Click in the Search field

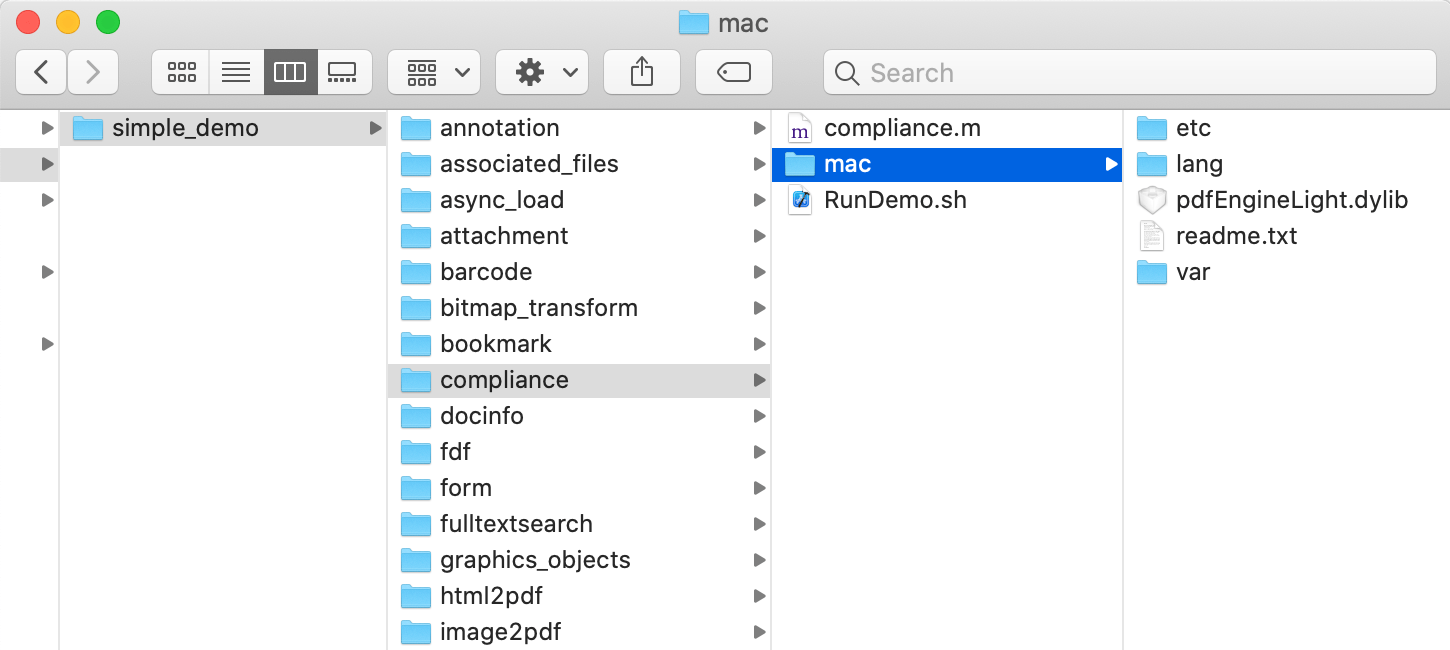(1130, 72)
